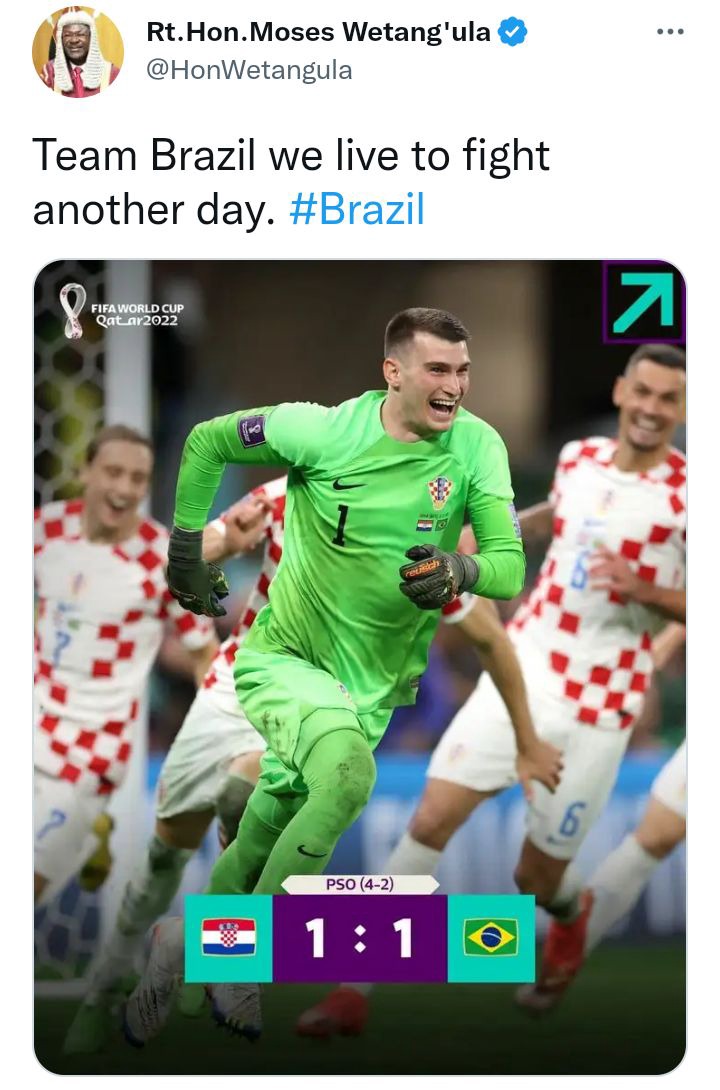
Task: Click the Croatia crest on the green jersey
Action: click(x=439, y=492)
